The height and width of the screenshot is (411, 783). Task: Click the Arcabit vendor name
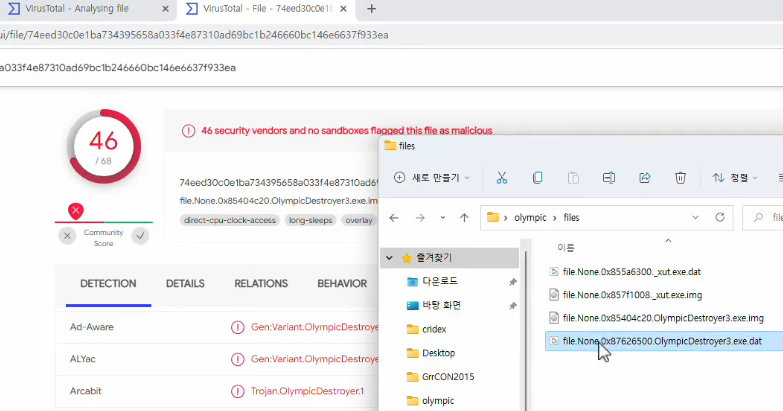[x=86, y=391]
